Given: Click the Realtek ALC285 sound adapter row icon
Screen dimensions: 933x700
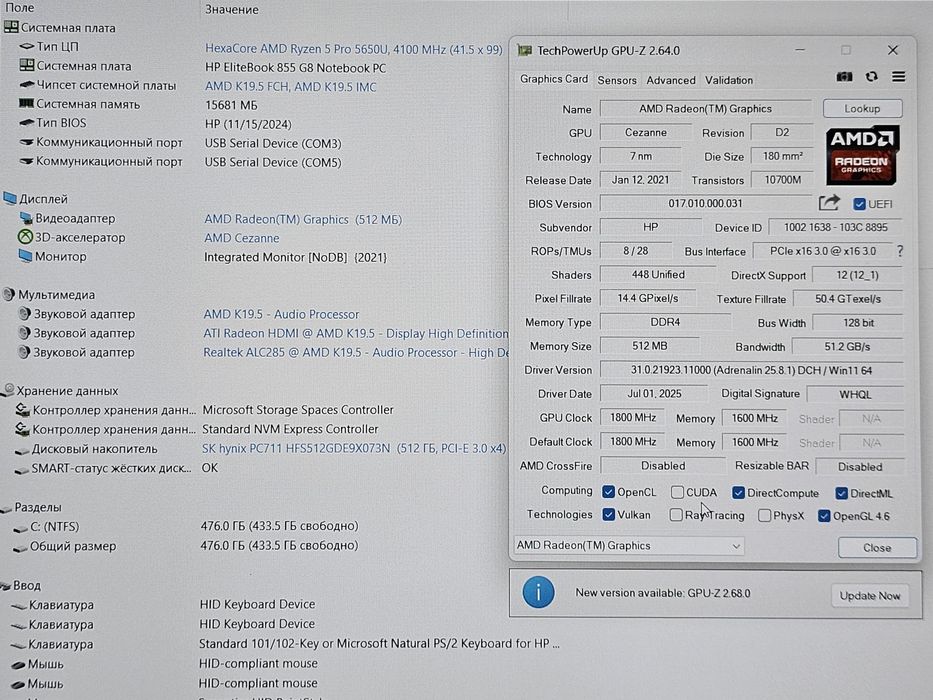Looking at the screenshot, I should pos(23,352).
